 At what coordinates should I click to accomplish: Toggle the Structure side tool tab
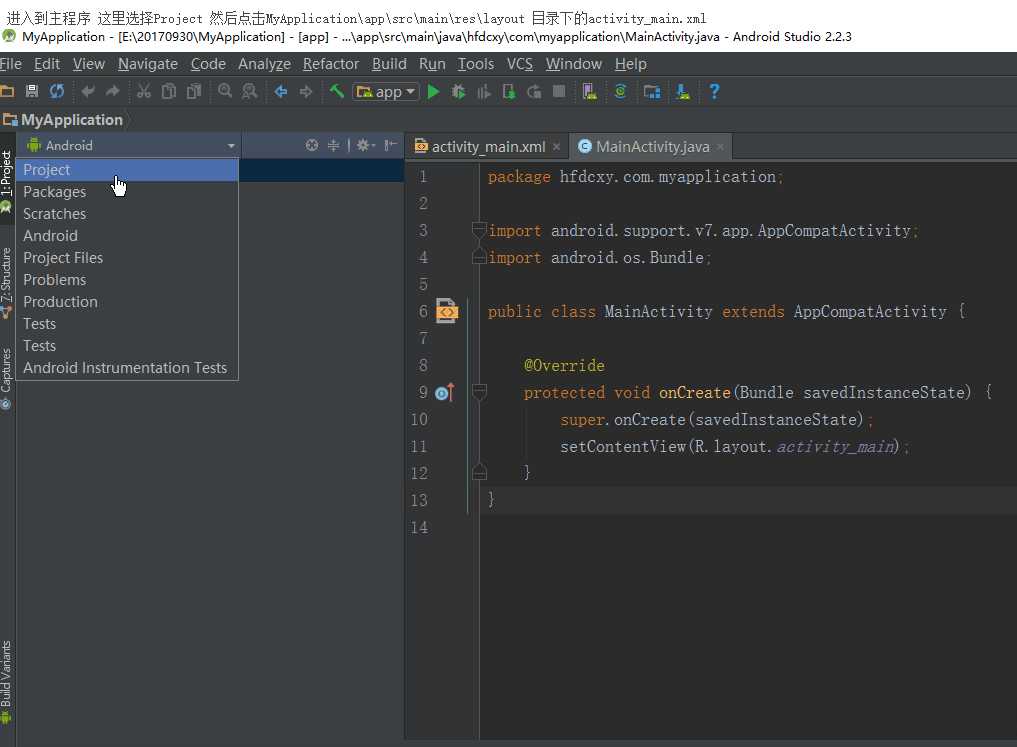pyautogui.click(x=6, y=282)
